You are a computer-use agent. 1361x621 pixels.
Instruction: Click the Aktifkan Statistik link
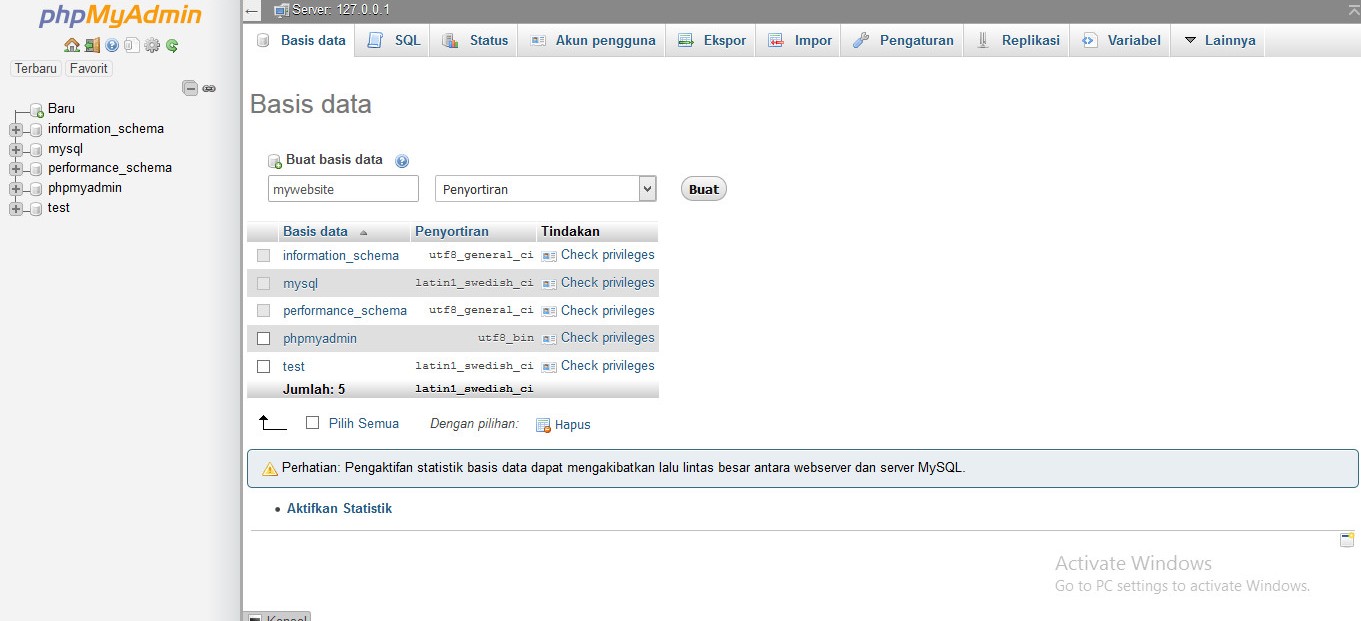coord(339,509)
